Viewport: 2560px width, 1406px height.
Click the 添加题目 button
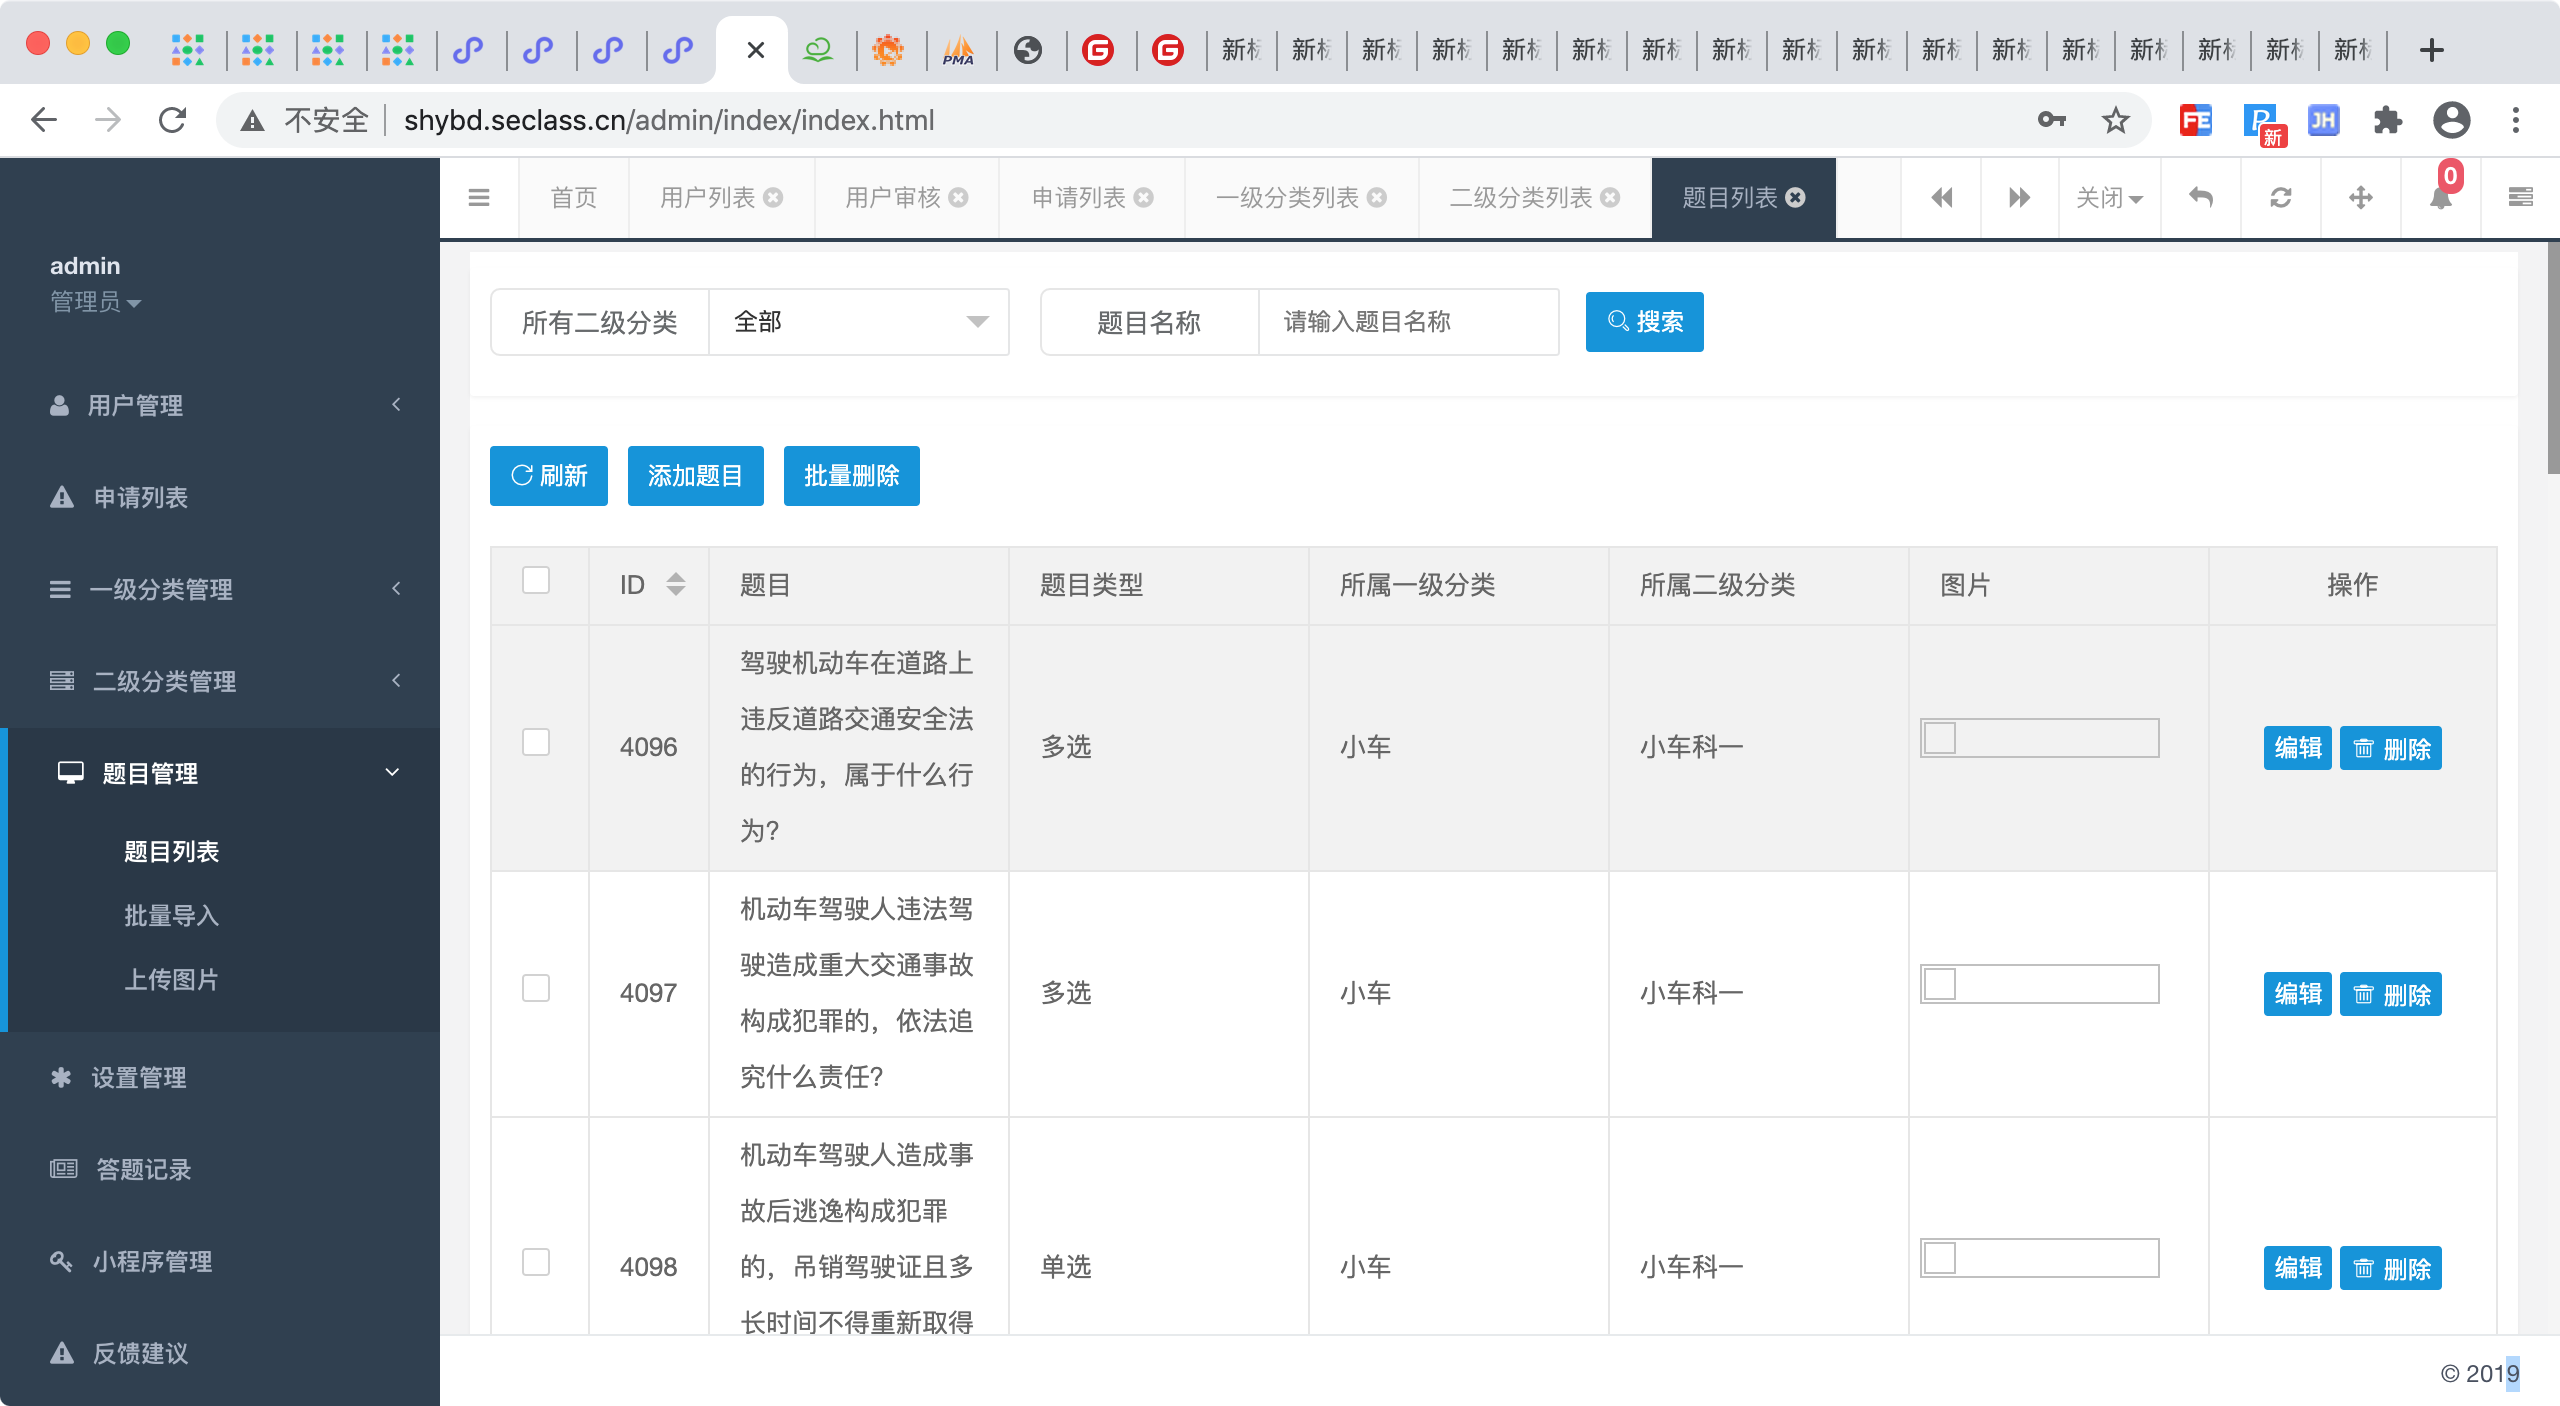tap(695, 476)
